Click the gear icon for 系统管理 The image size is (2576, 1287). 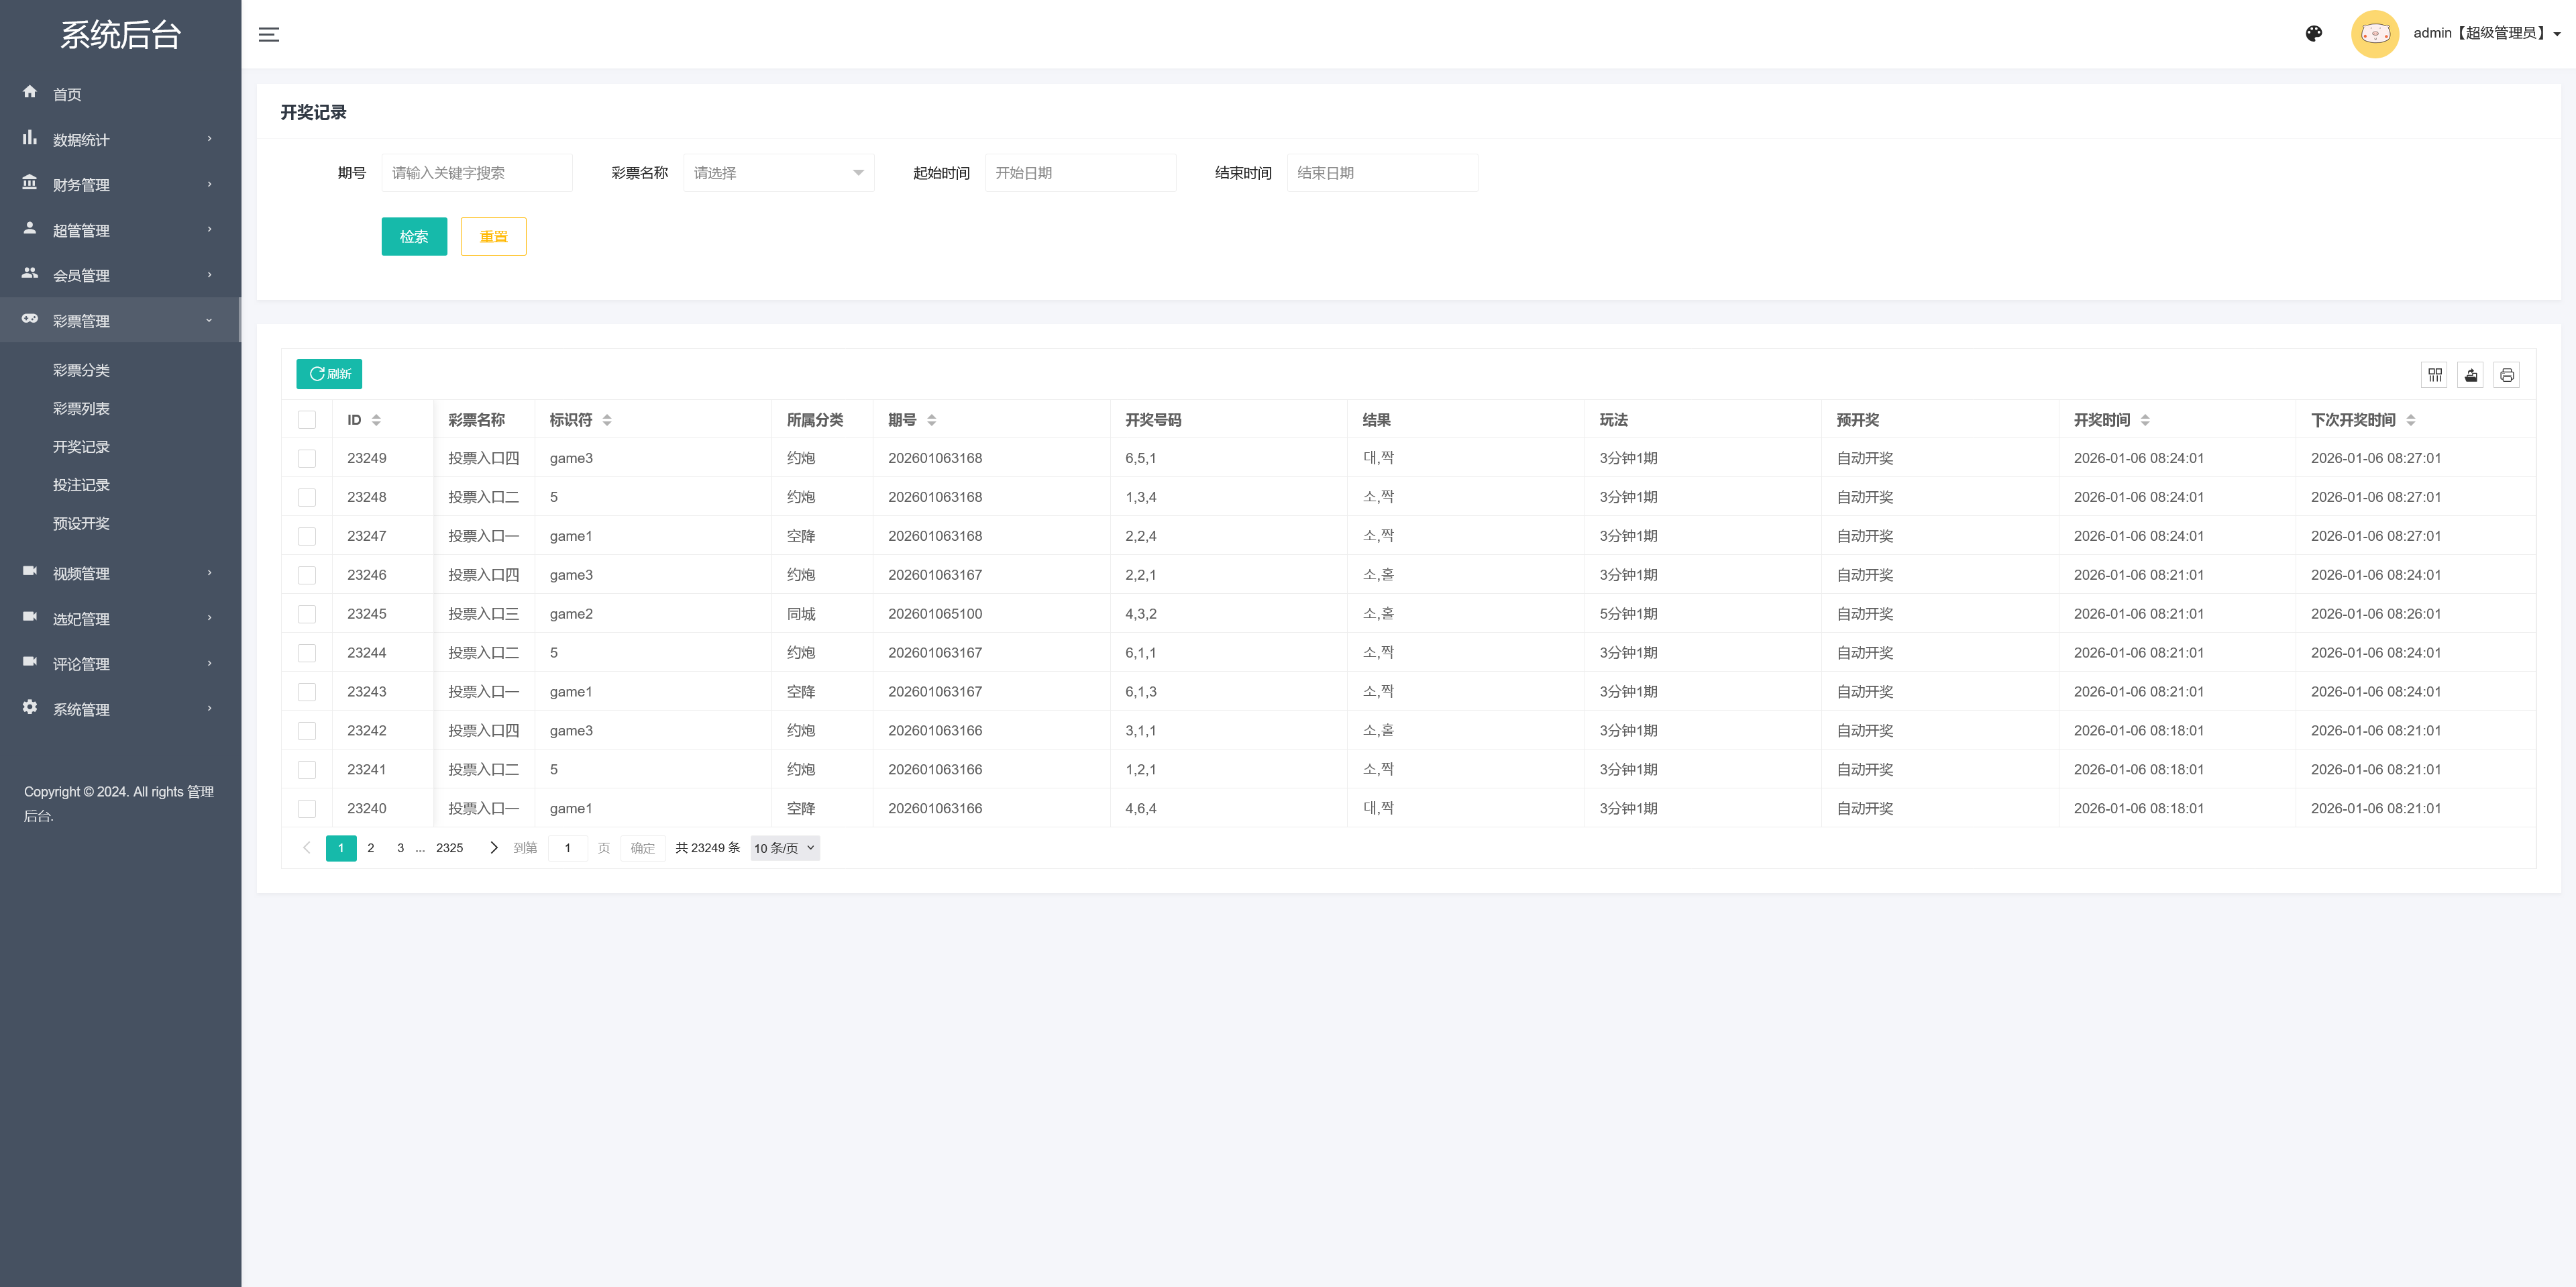point(30,707)
